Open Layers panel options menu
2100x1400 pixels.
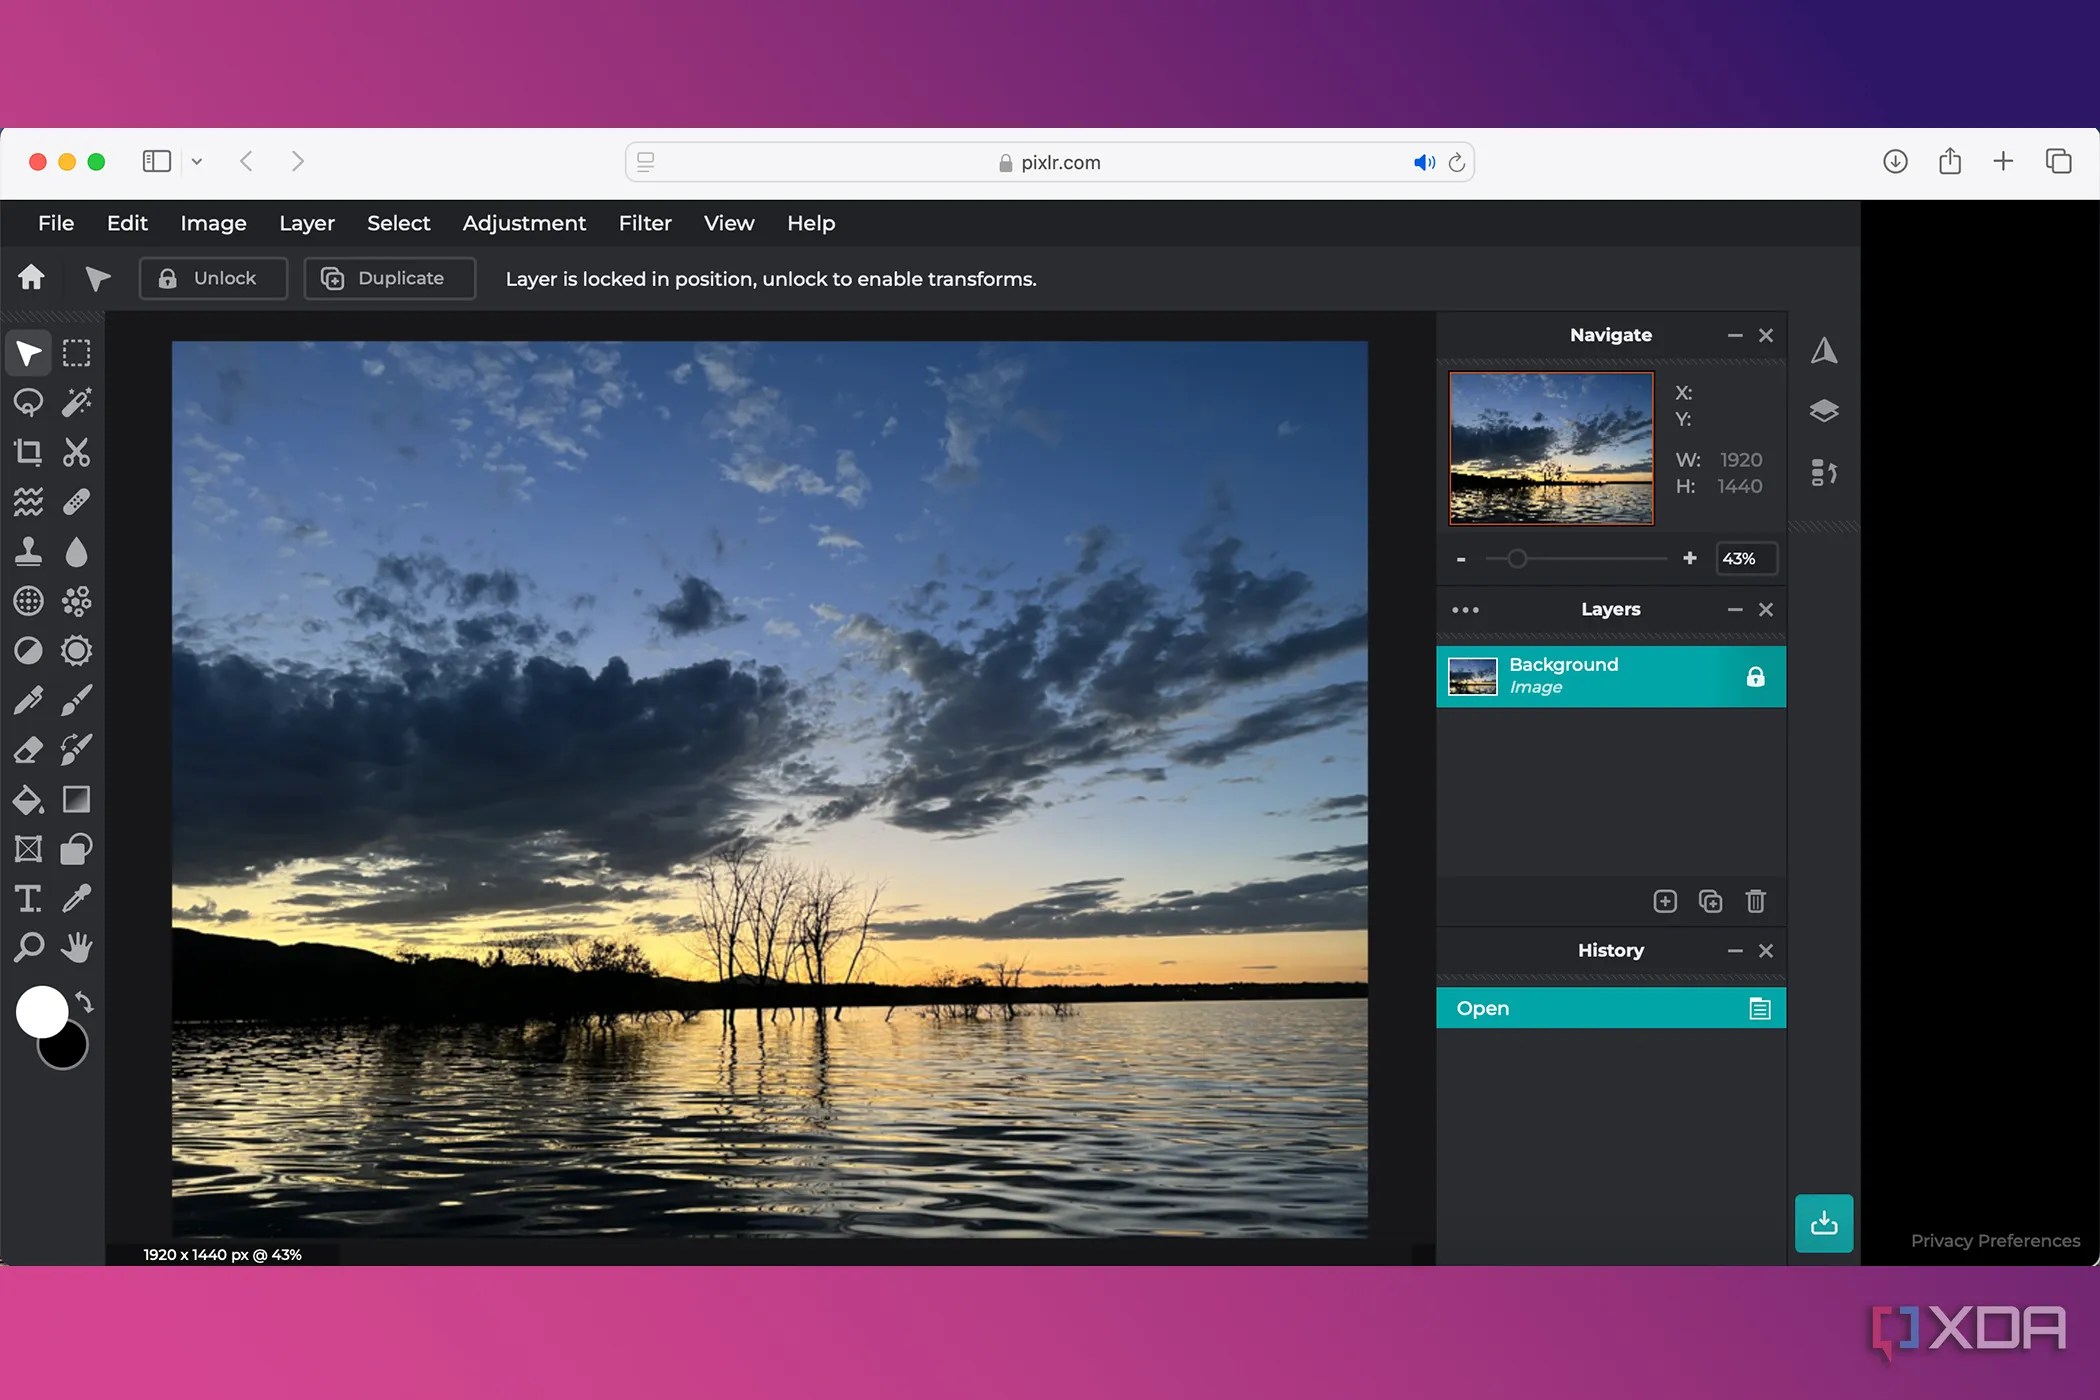1465,610
